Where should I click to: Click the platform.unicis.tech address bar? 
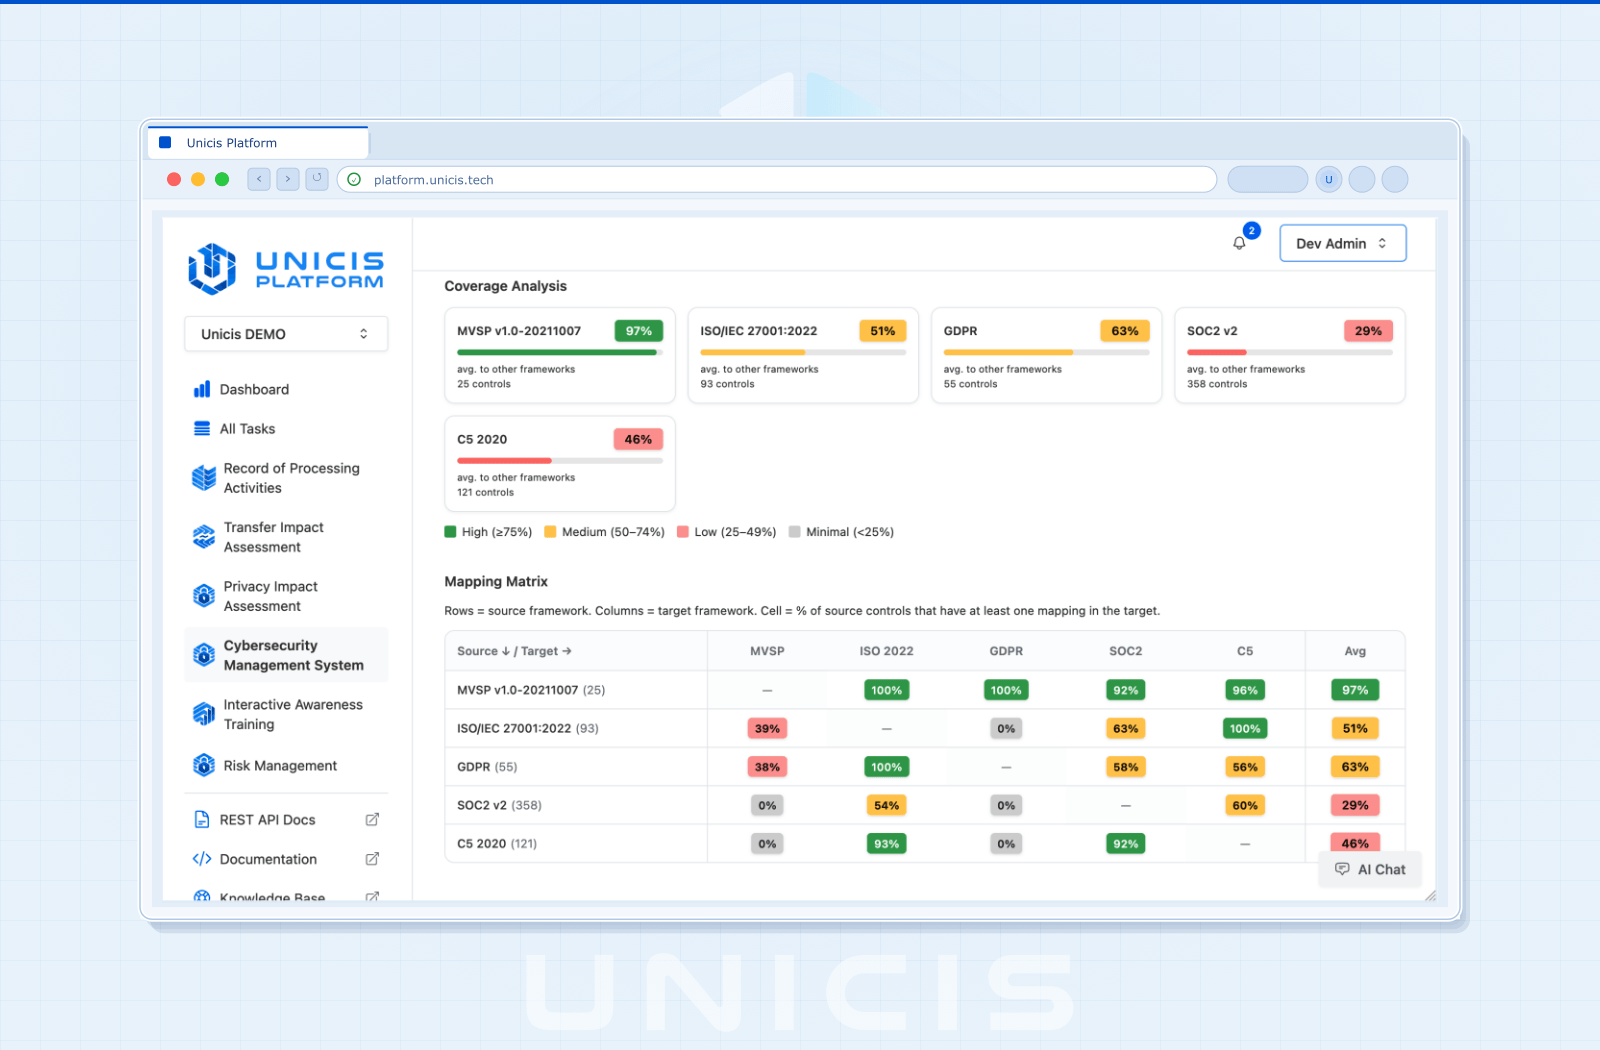777,179
